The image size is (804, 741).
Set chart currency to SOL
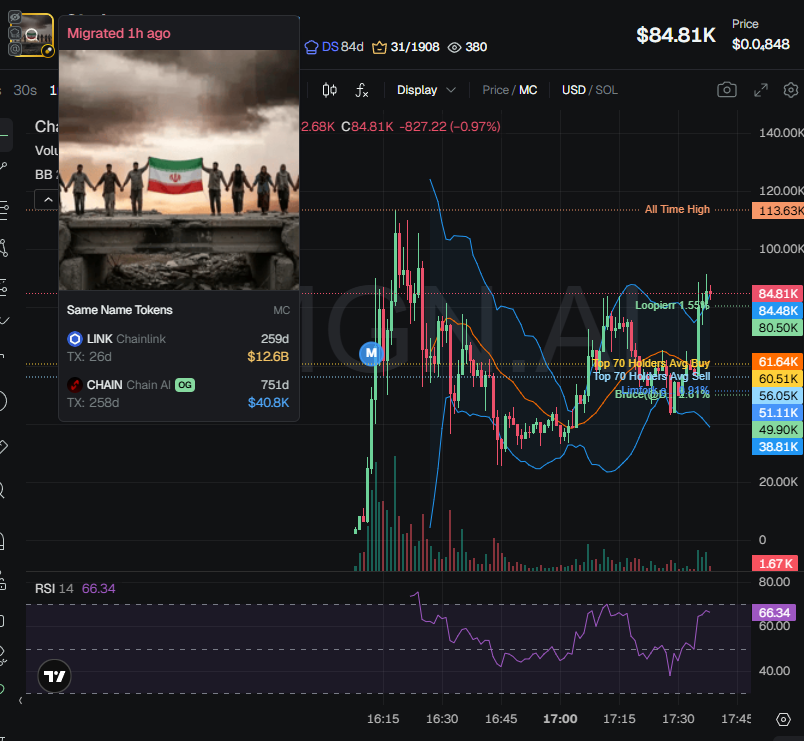(x=607, y=90)
